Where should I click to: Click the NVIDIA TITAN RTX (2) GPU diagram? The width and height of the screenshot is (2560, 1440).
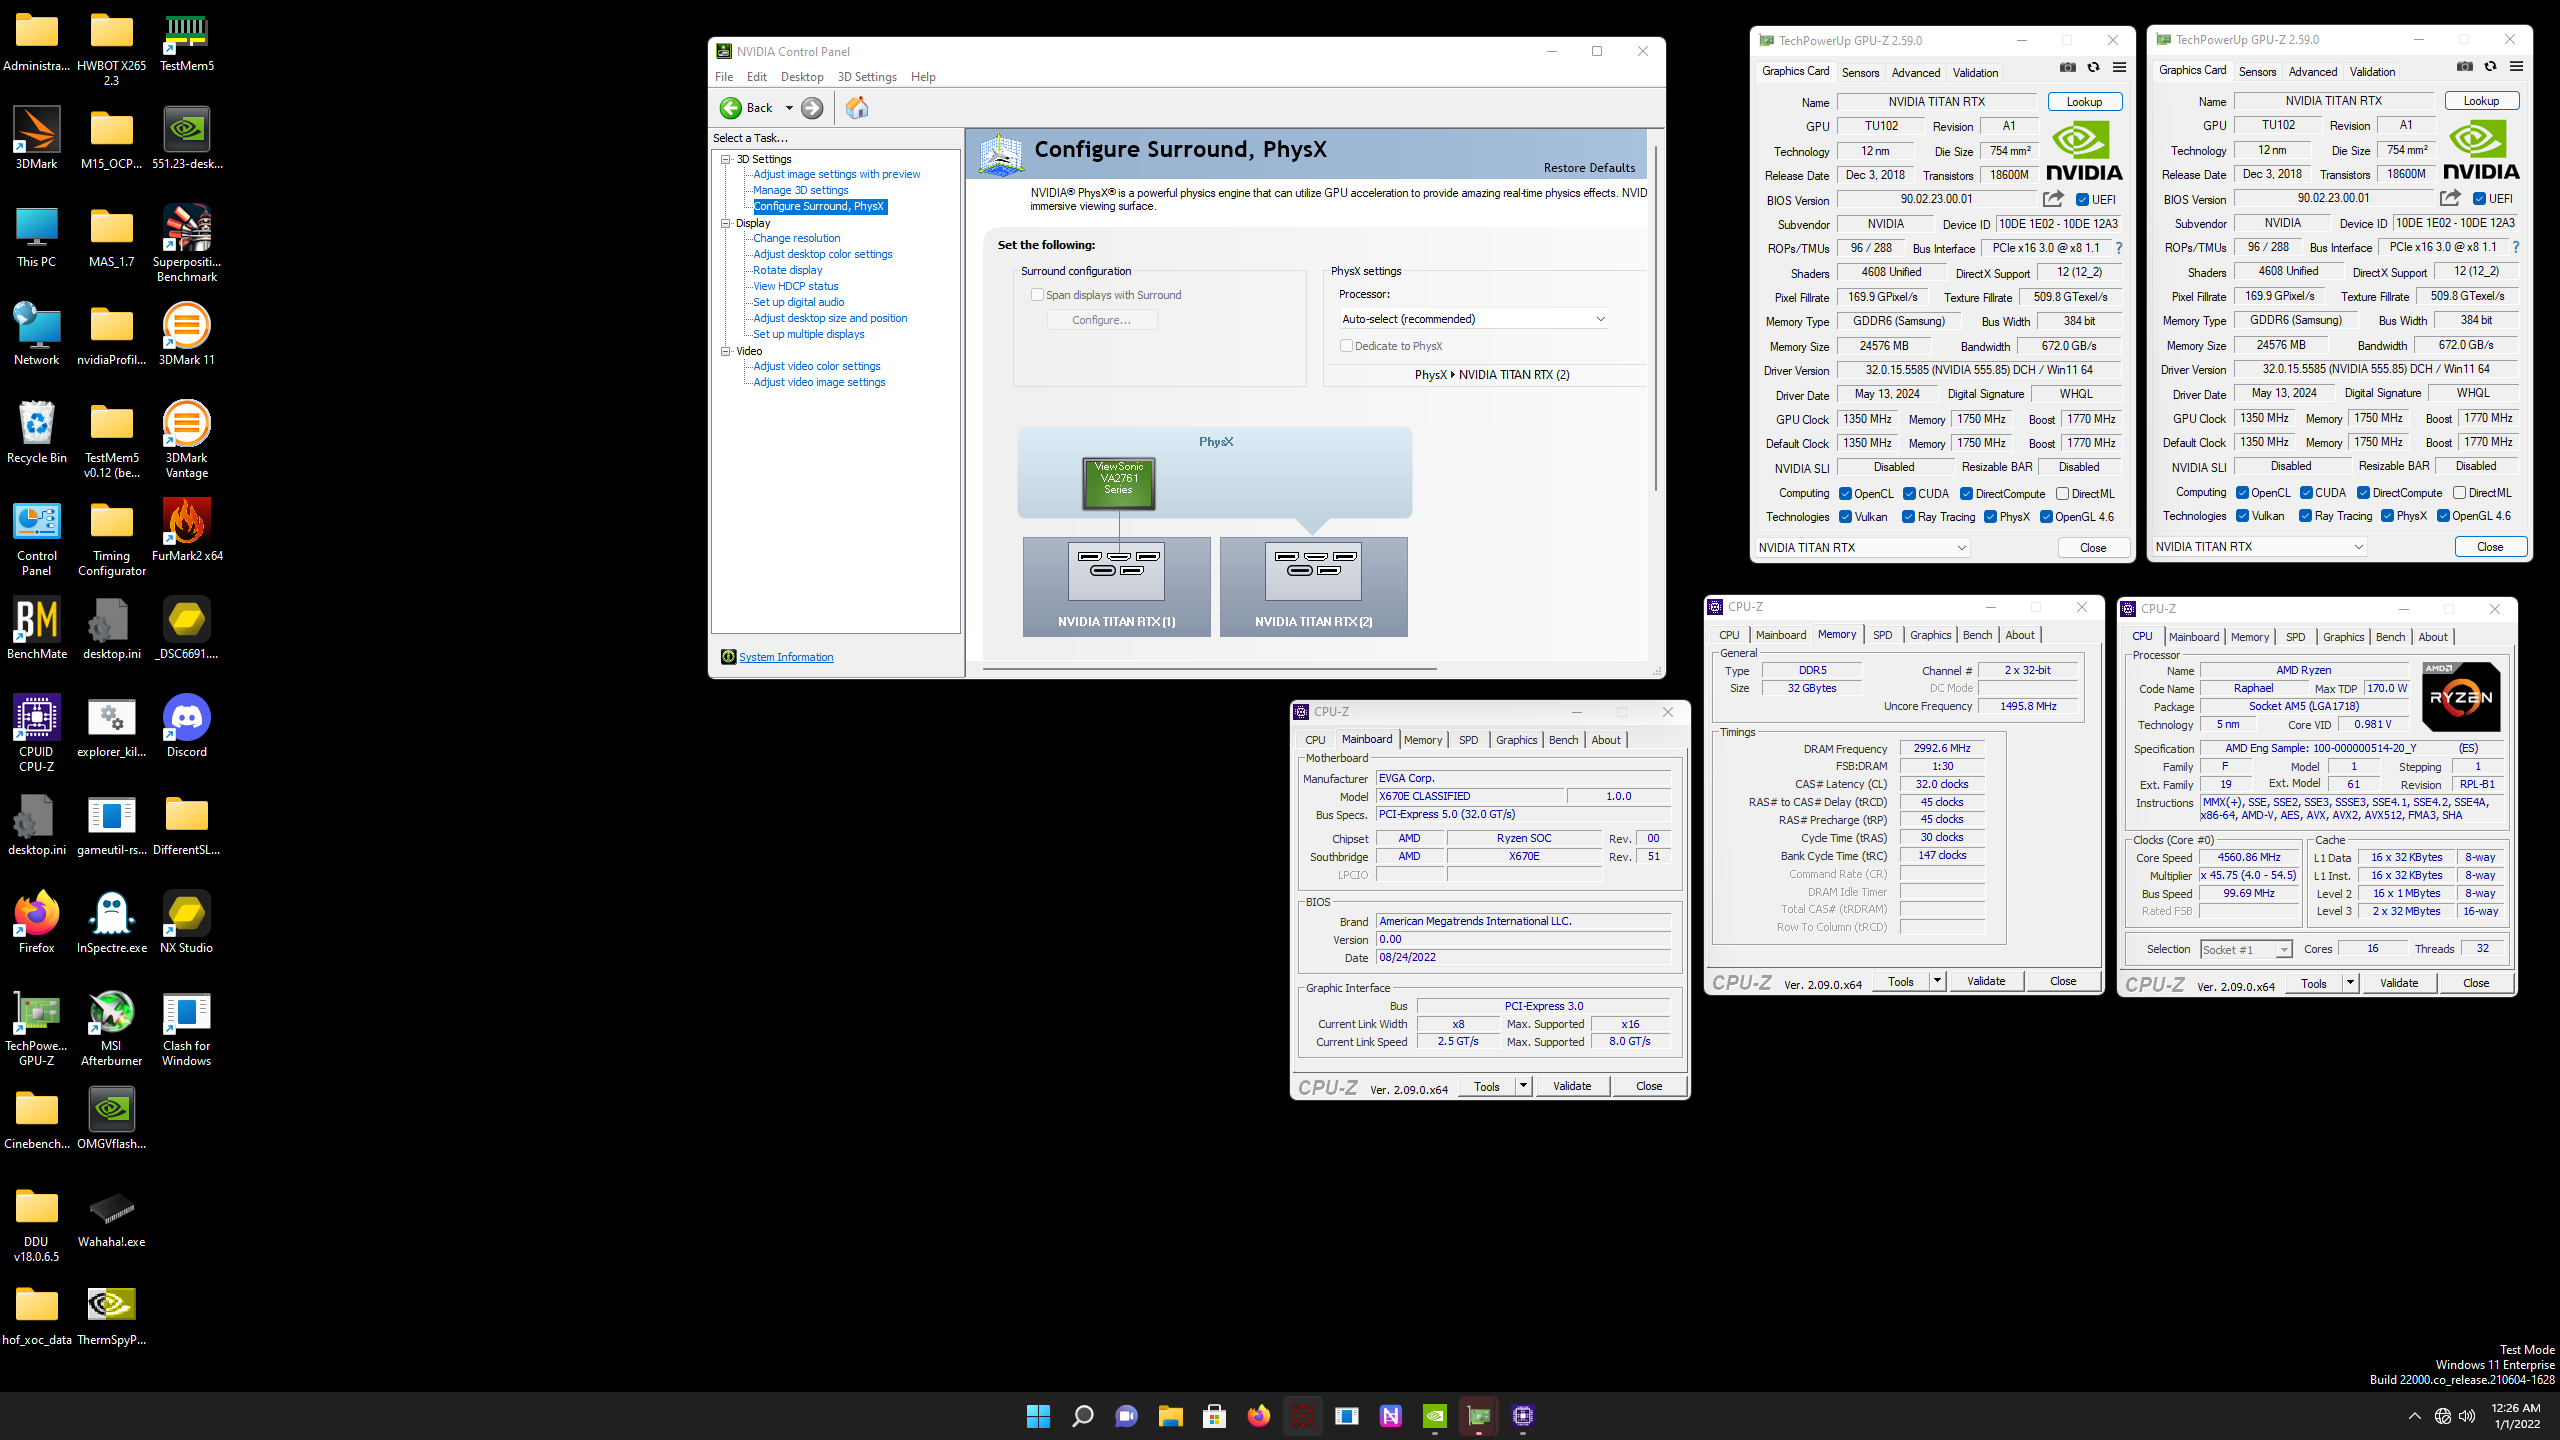coord(1313,587)
